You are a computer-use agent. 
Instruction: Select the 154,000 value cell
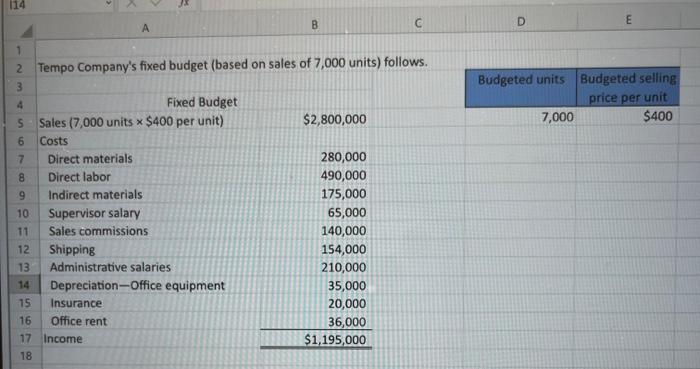[343, 249]
